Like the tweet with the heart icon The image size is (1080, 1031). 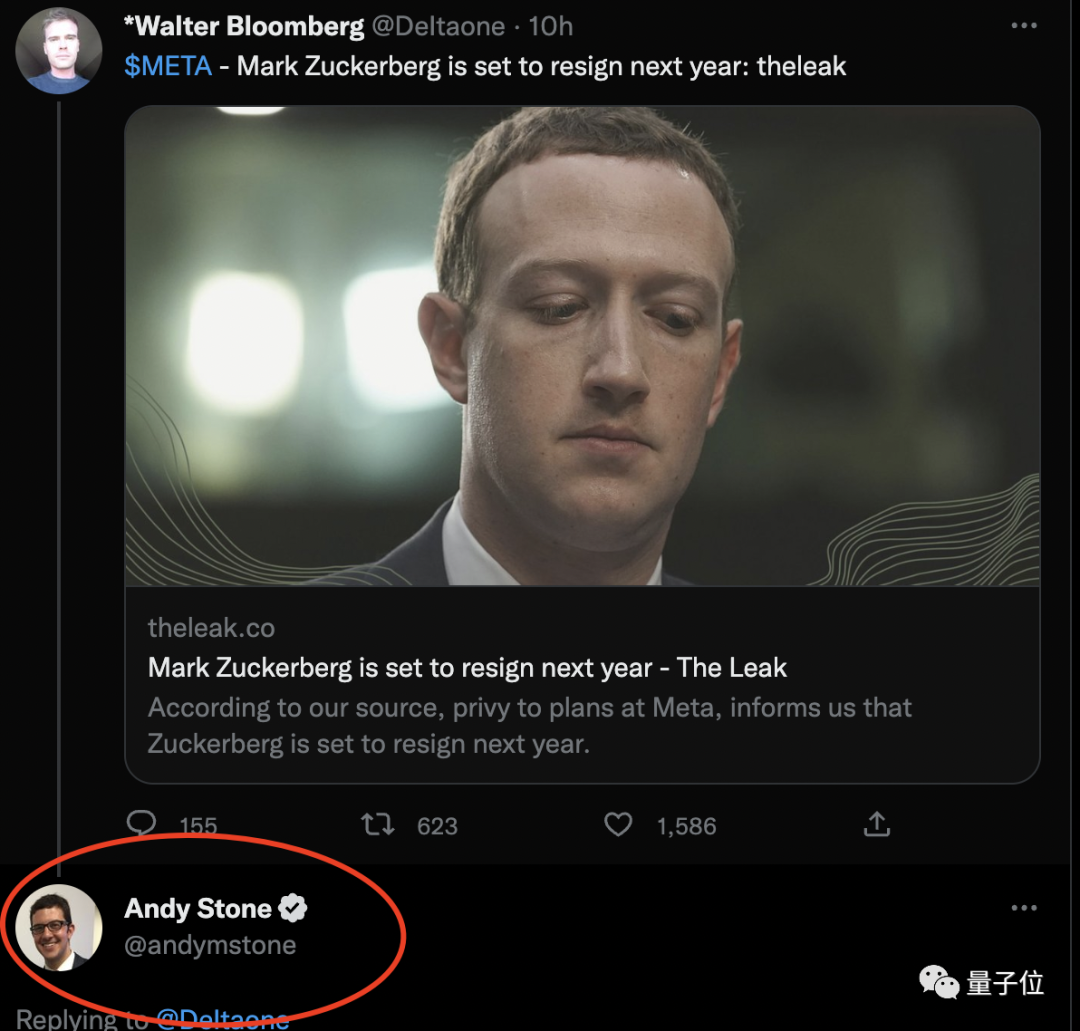[619, 825]
